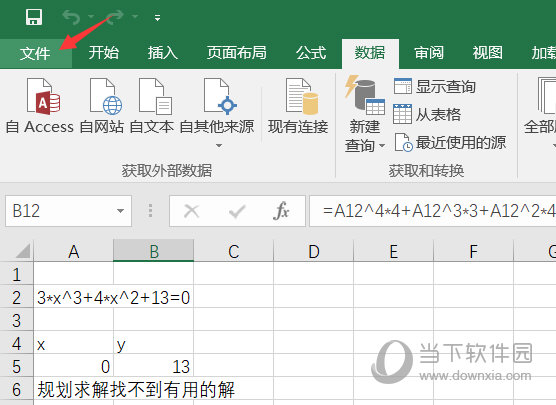Switch to the 插入 ribbon tab

point(163,53)
